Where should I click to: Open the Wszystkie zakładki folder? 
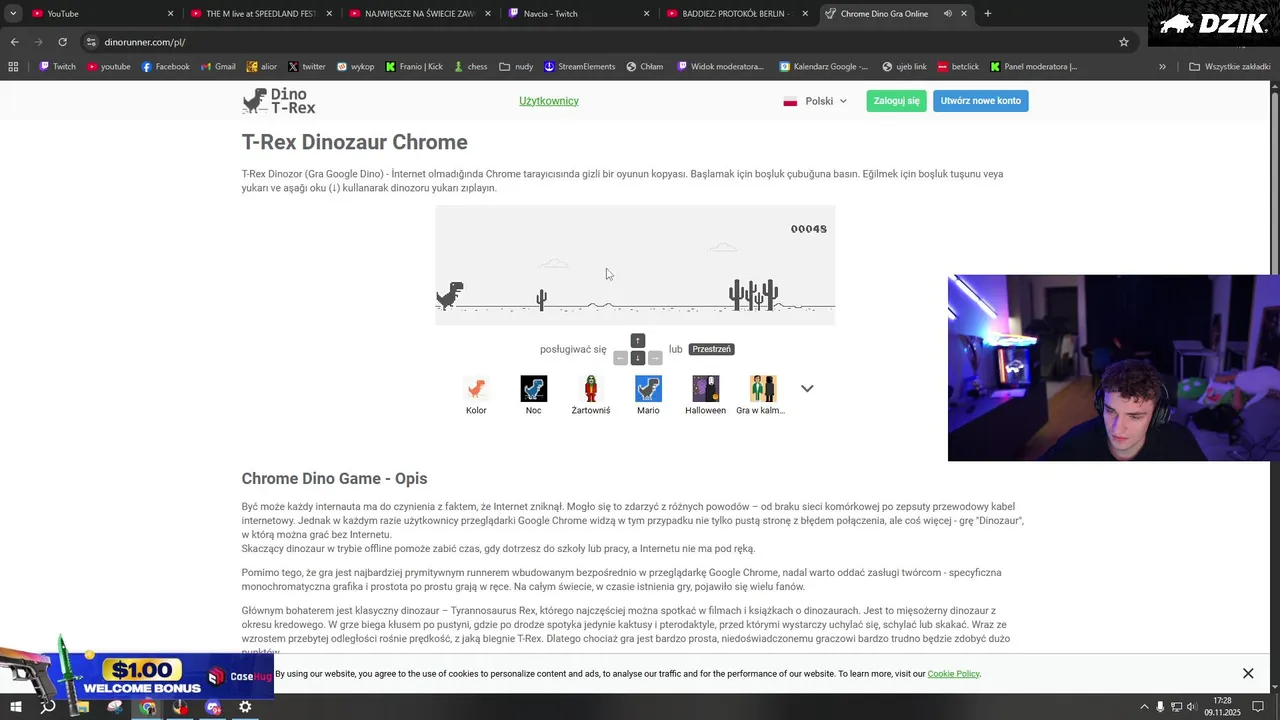1230,67
